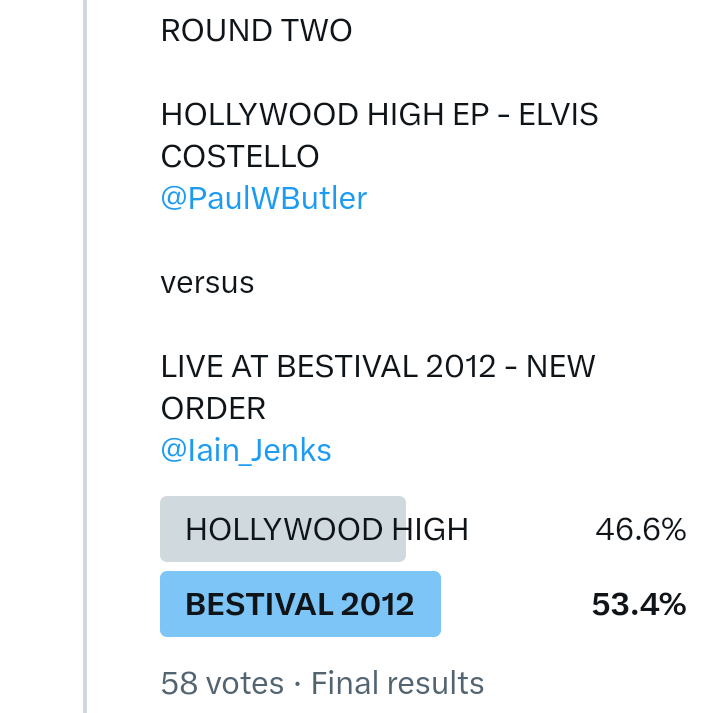Image resolution: width=720 pixels, height=713 pixels.
Task: Click the 2012 year in the tweet text
Action: coord(460,366)
